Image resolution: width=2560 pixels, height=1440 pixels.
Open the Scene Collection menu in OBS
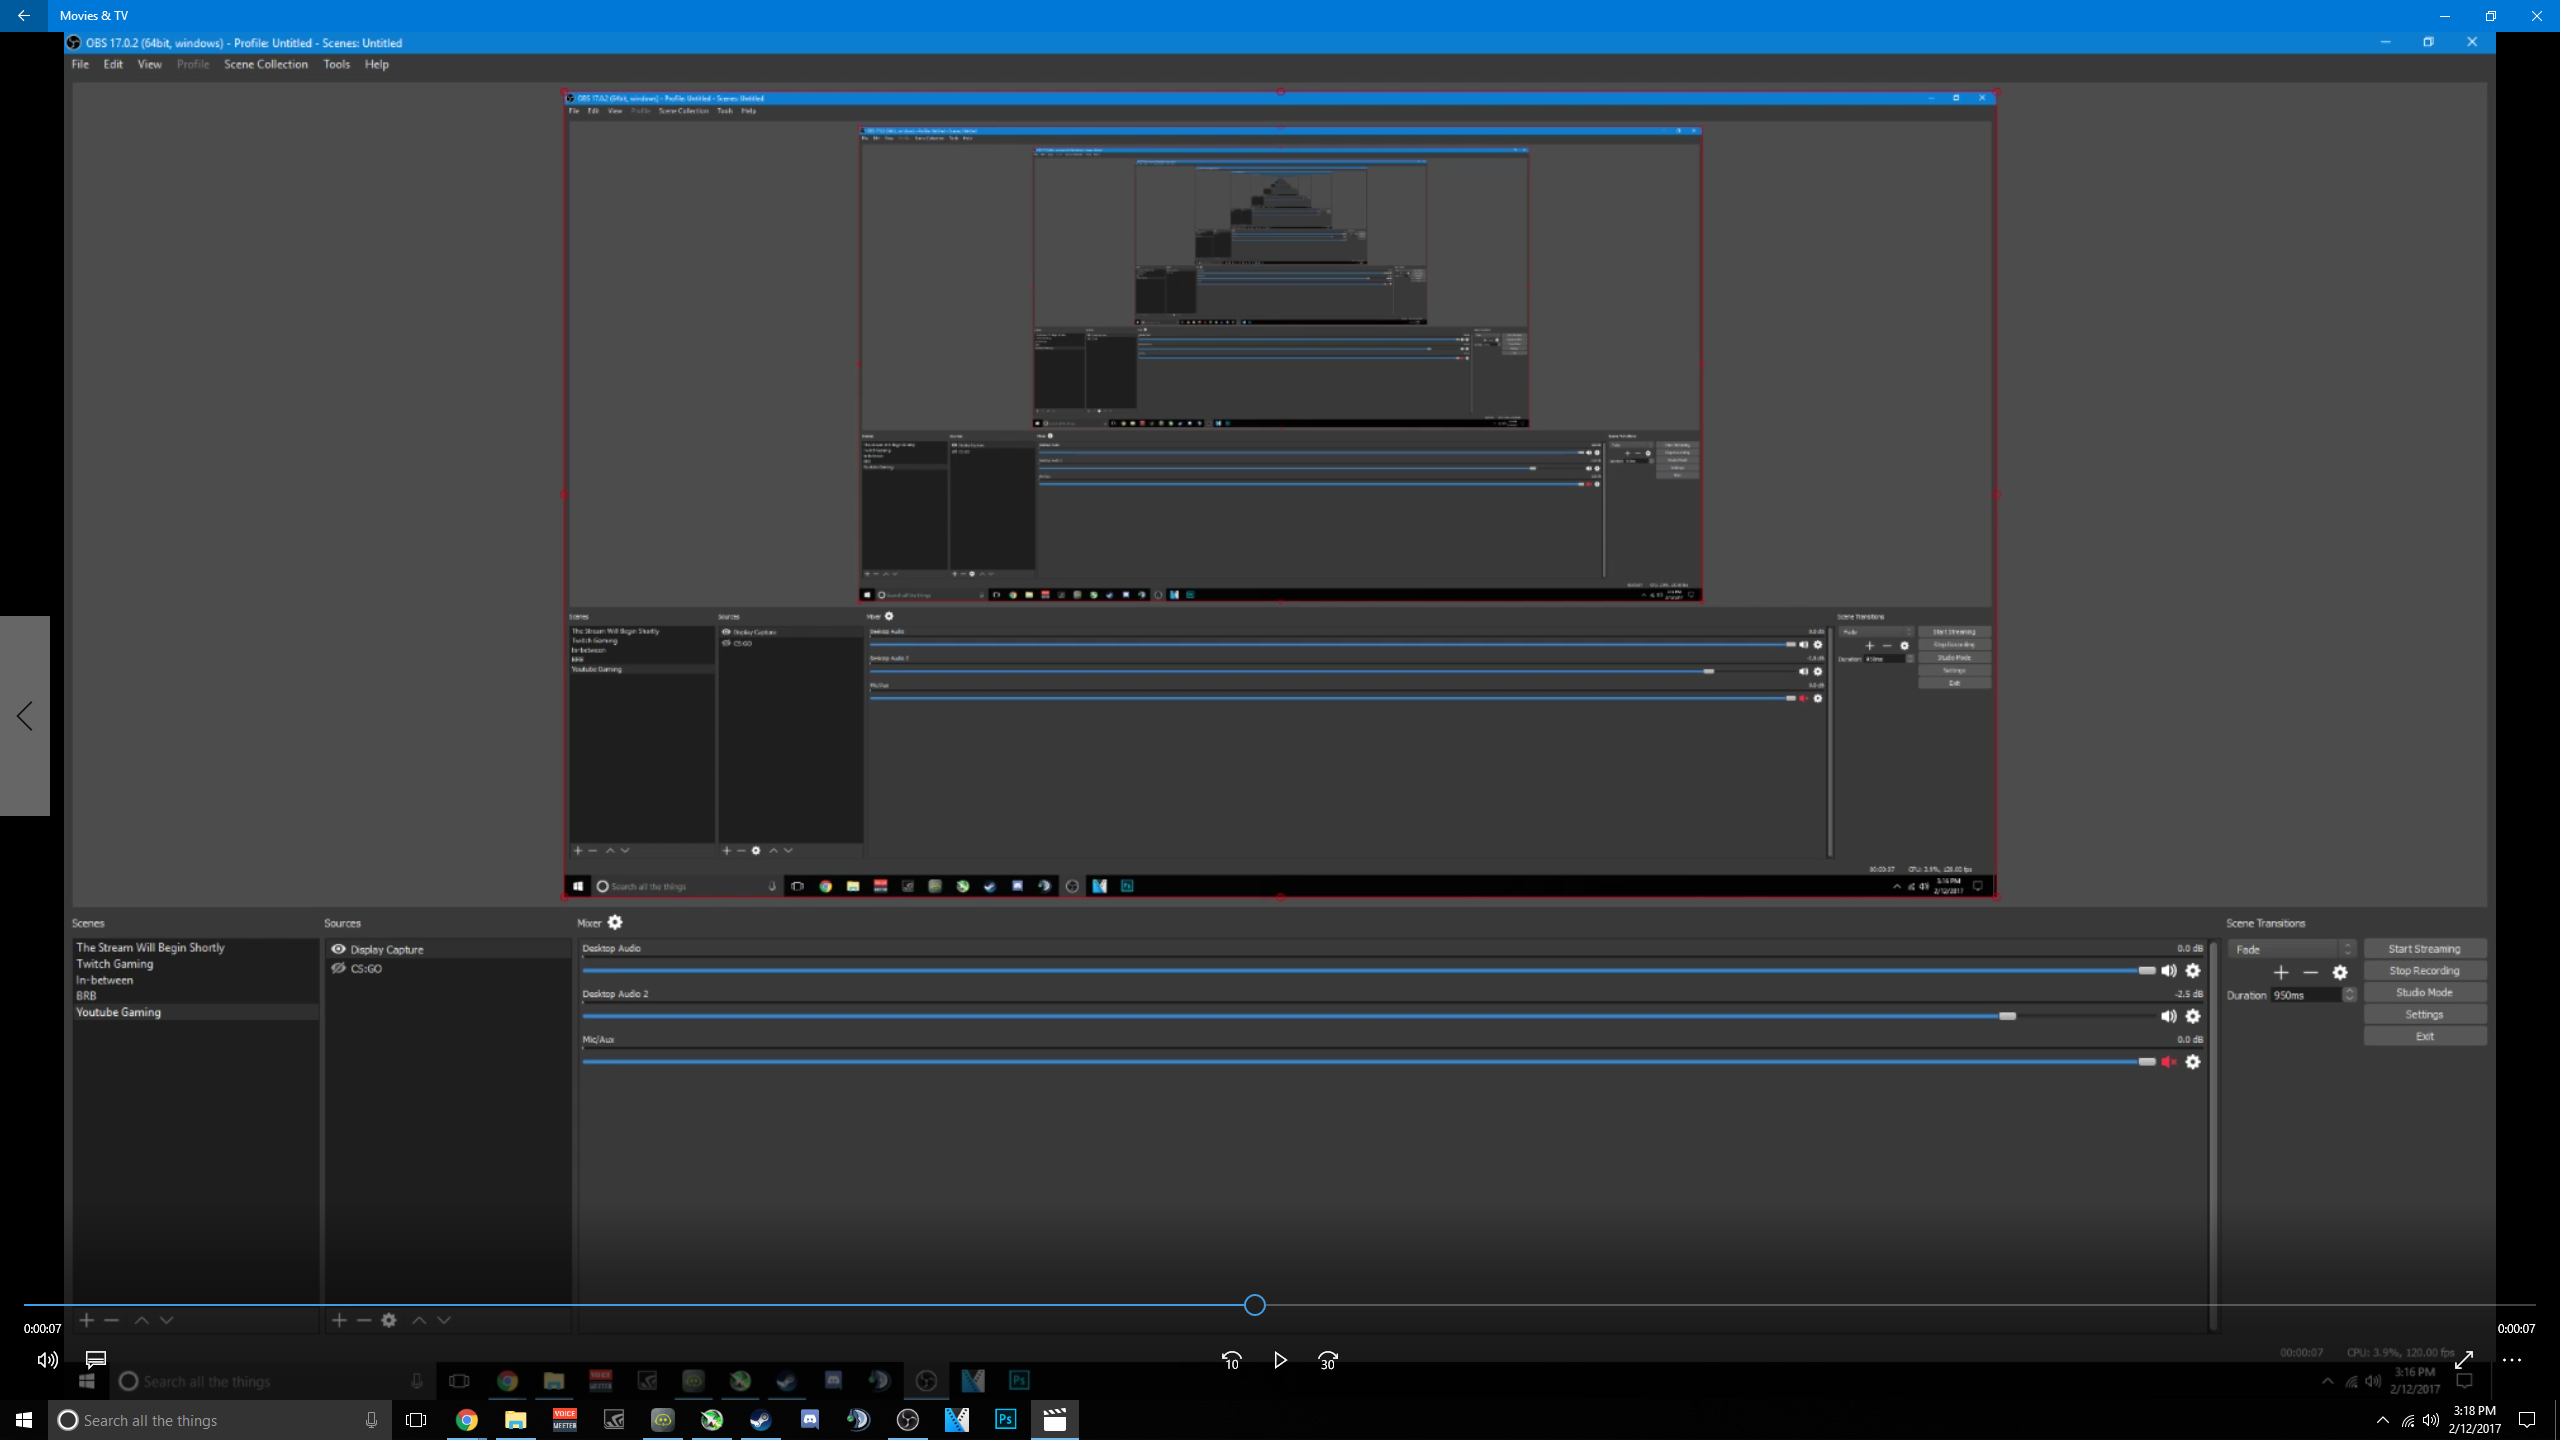(265, 64)
